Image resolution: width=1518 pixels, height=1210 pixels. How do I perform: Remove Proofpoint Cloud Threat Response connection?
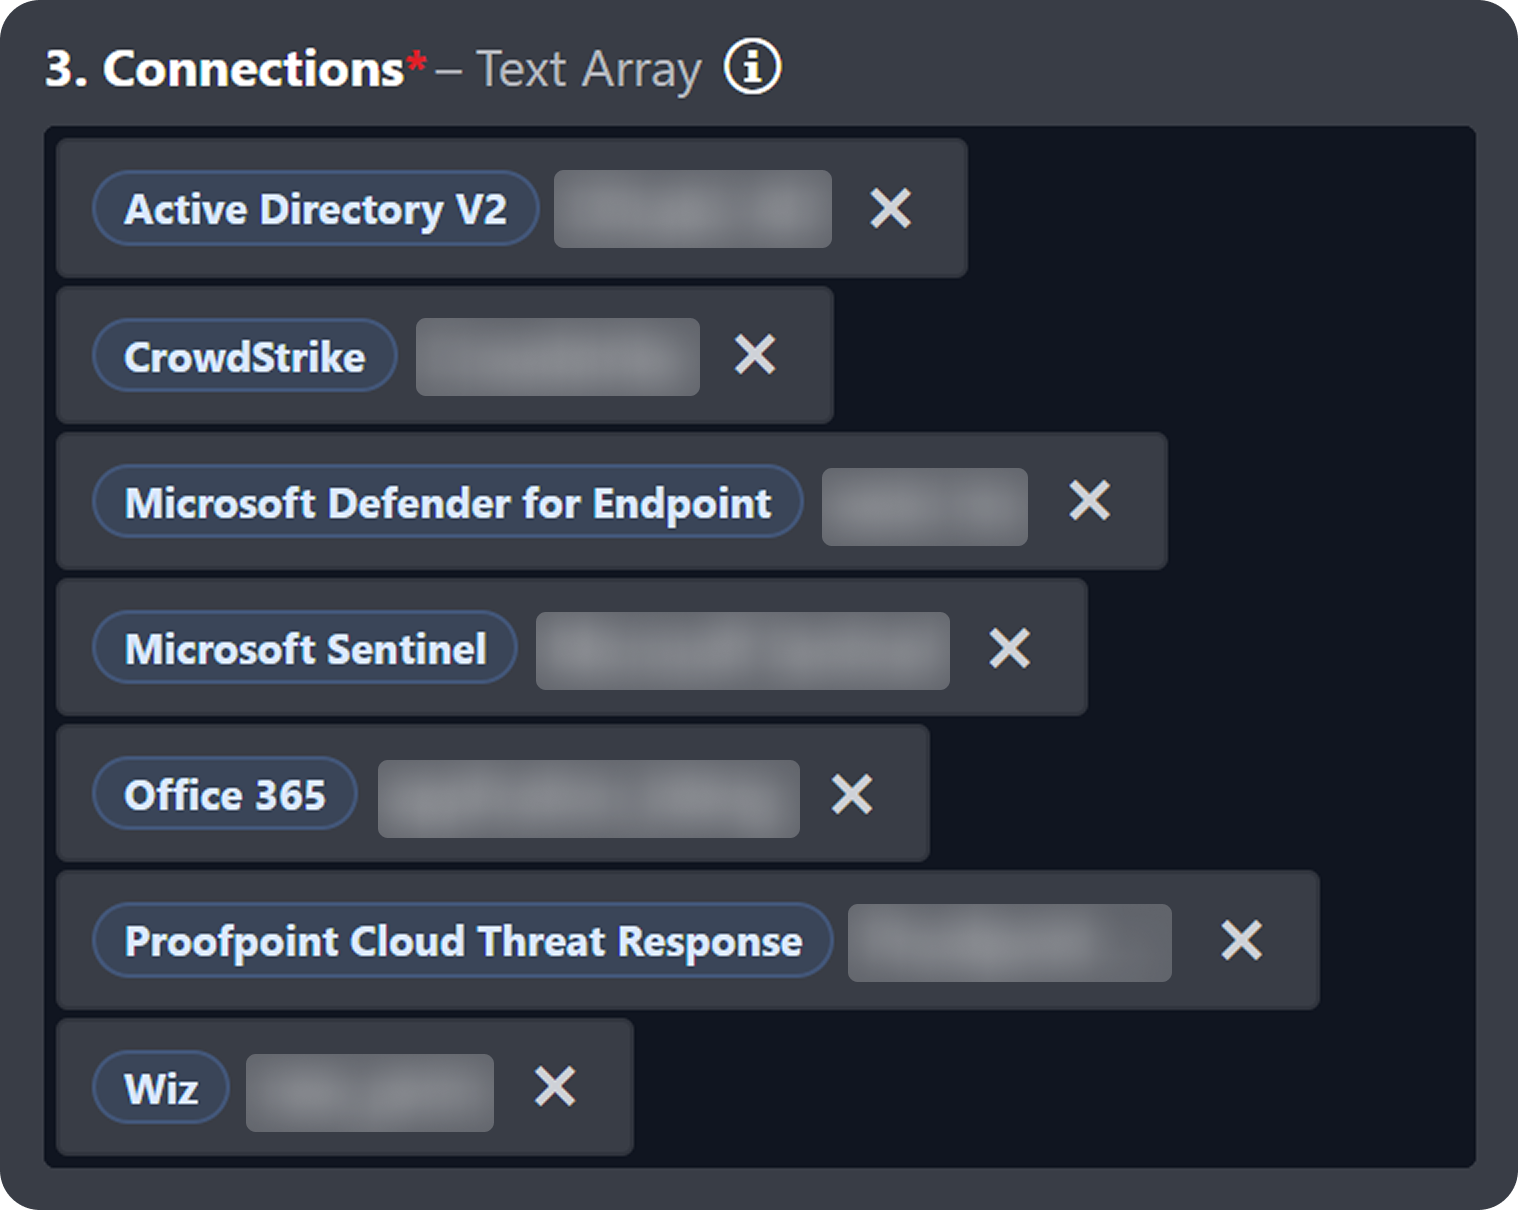1241,941
